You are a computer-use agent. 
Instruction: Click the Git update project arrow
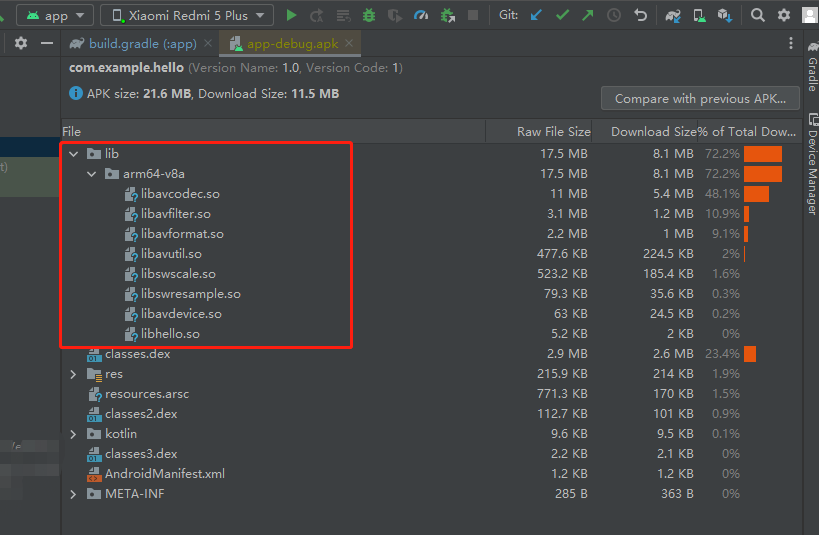536,15
